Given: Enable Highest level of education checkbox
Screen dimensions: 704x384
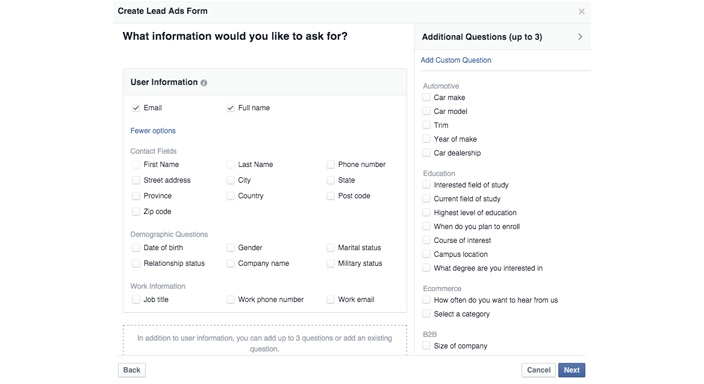Looking at the screenshot, I should [427, 213].
